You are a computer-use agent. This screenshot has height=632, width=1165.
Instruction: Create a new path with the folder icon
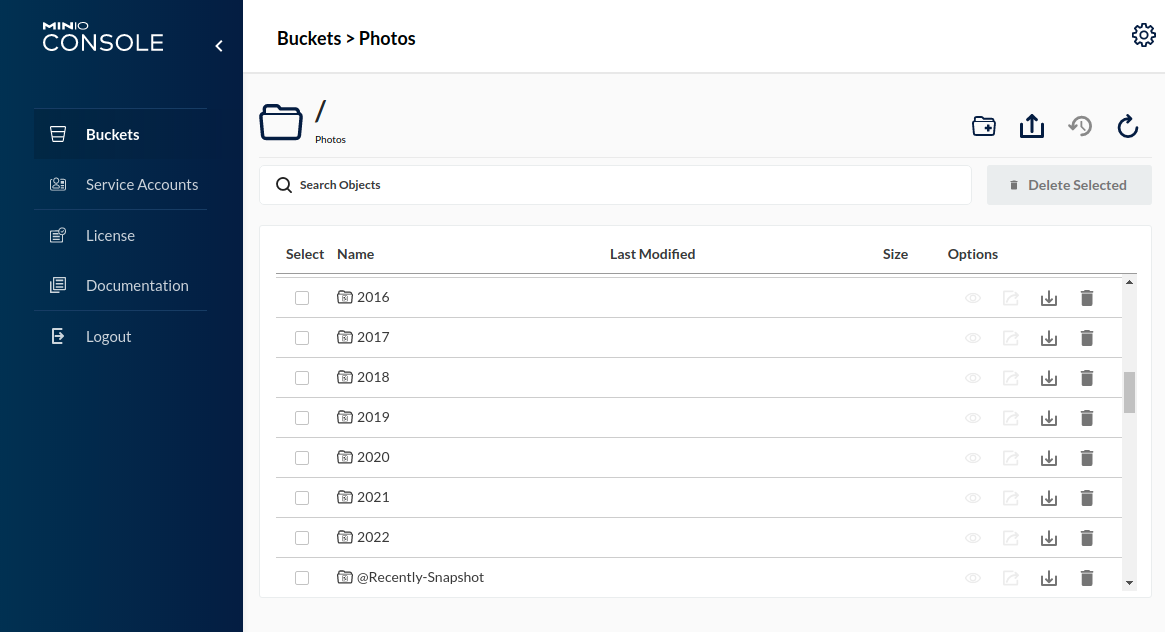coord(983,126)
